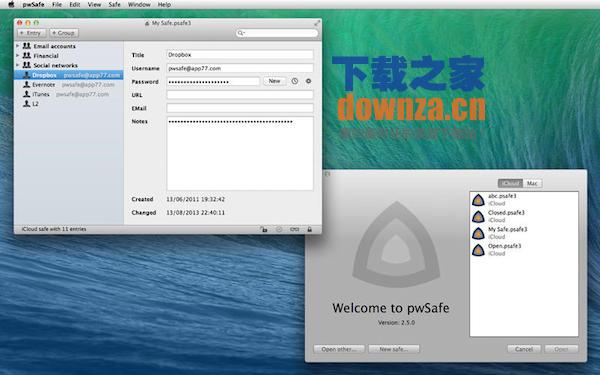Open the Help menu
The width and height of the screenshot is (600, 375).
[164, 5]
